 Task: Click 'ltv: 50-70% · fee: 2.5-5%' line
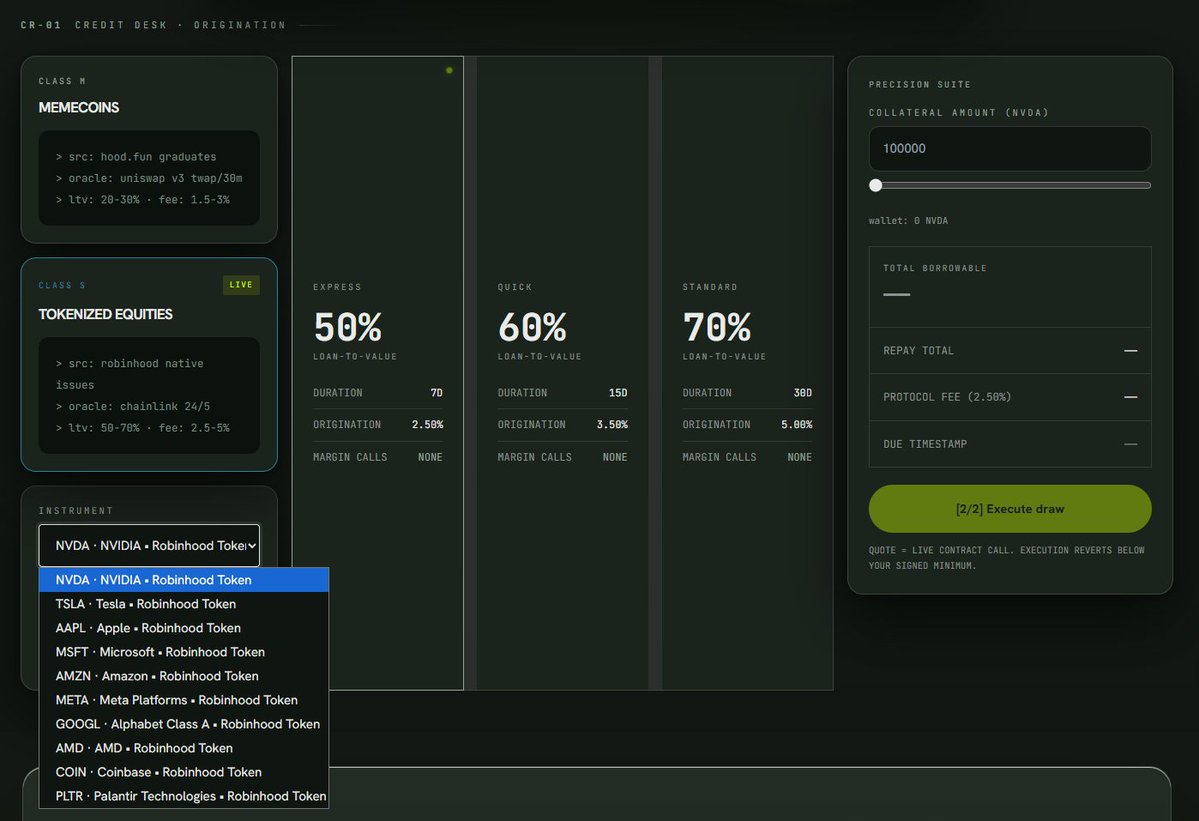pyautogui.click(x=142, y=428)
